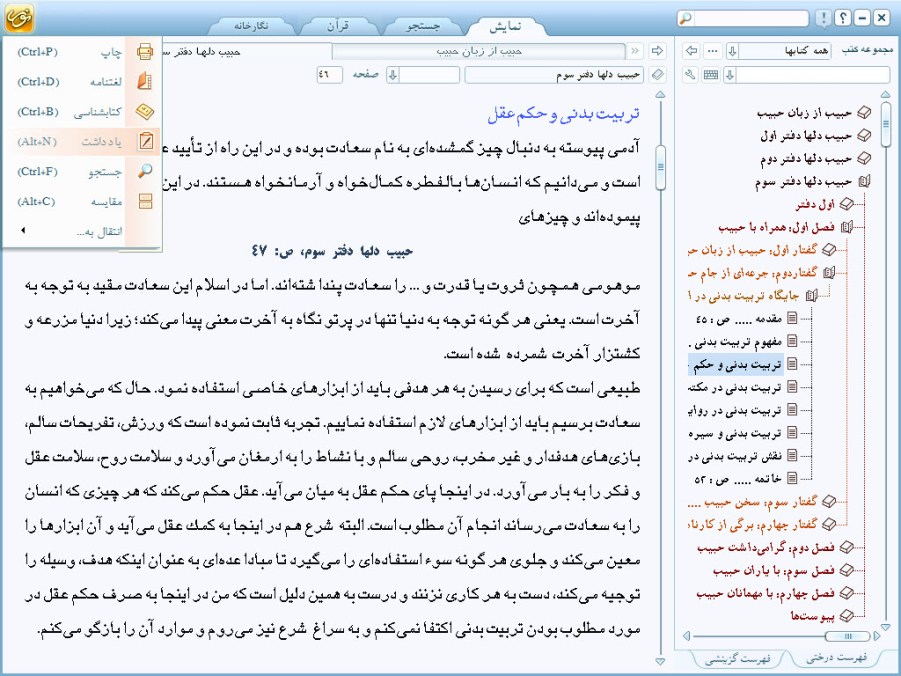The image size is (901, 676).
Task: Select the فهرست درختی bottom tab
Action: (x=836, y=658)
